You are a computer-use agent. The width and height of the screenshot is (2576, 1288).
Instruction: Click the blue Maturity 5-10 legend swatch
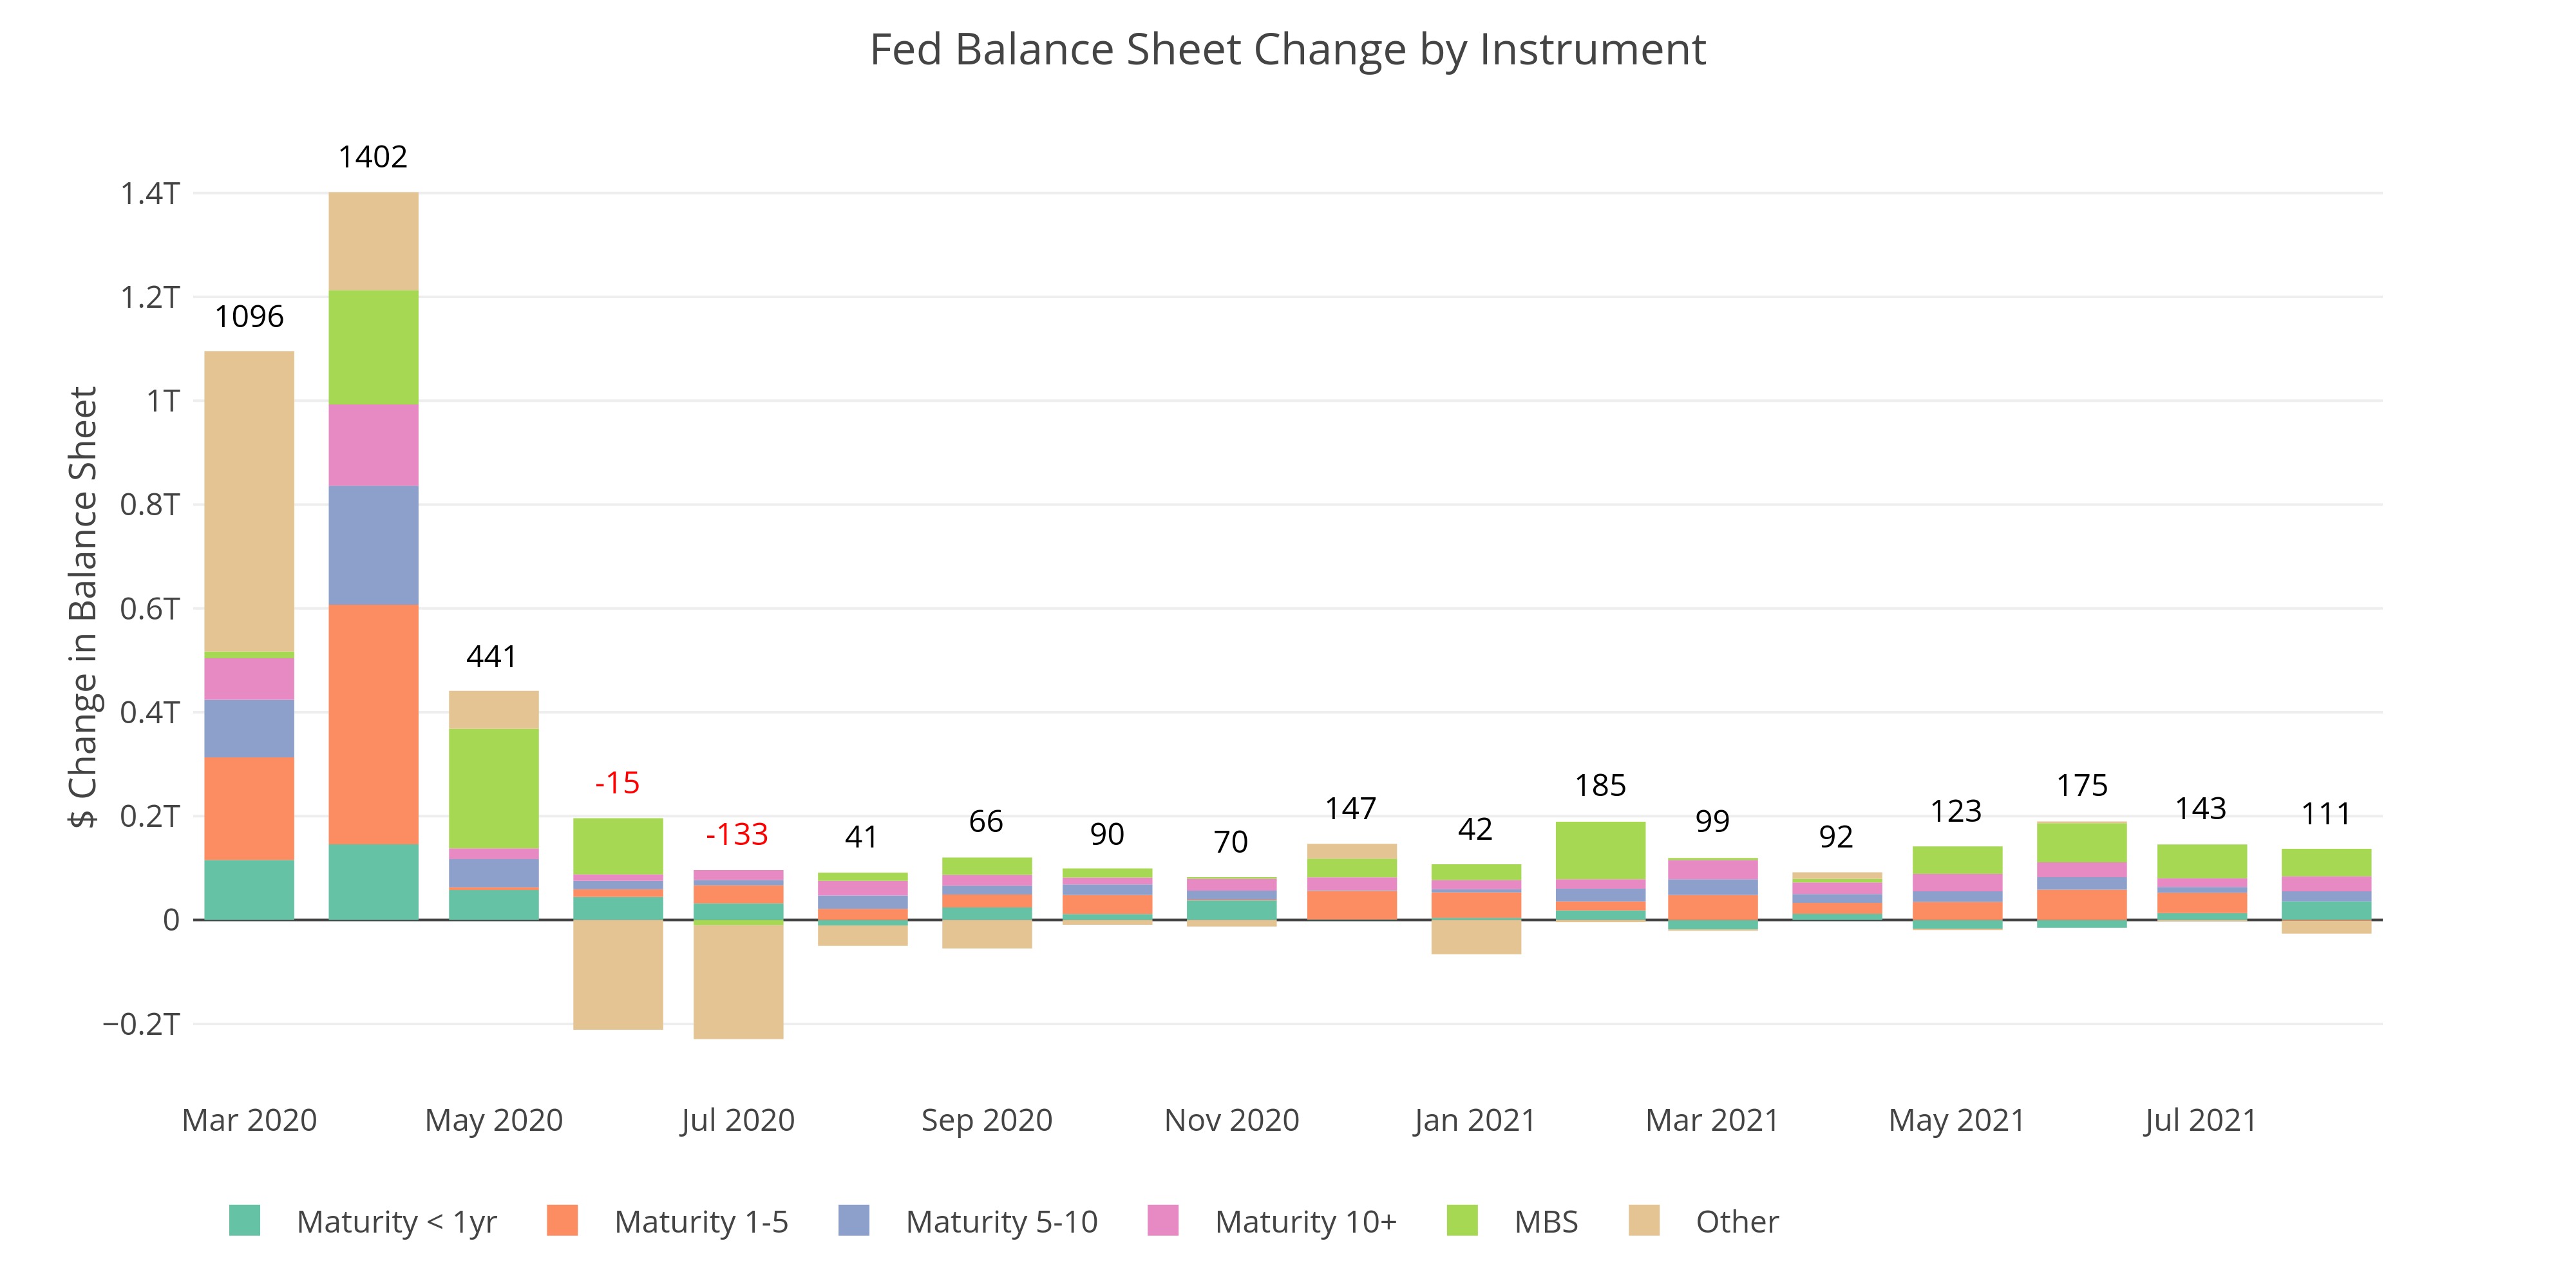point(854,1221)
